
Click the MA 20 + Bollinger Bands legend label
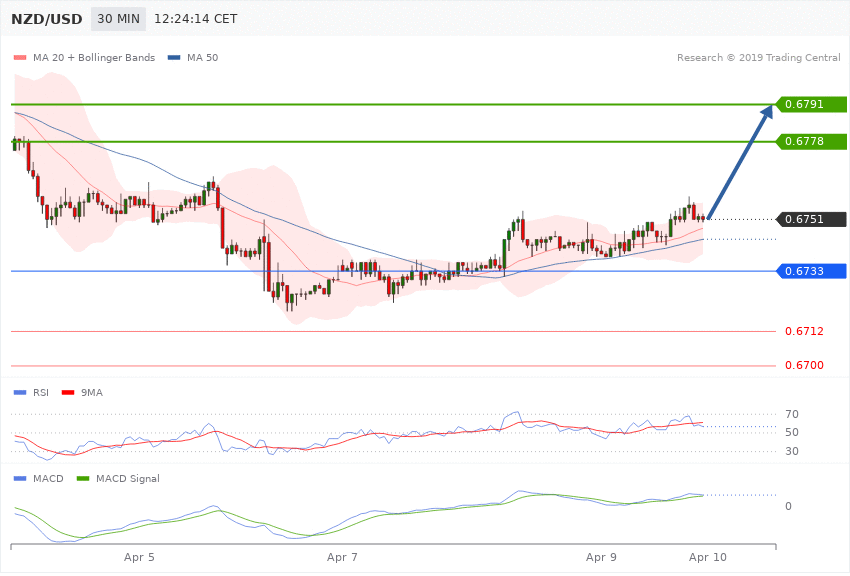94,57
